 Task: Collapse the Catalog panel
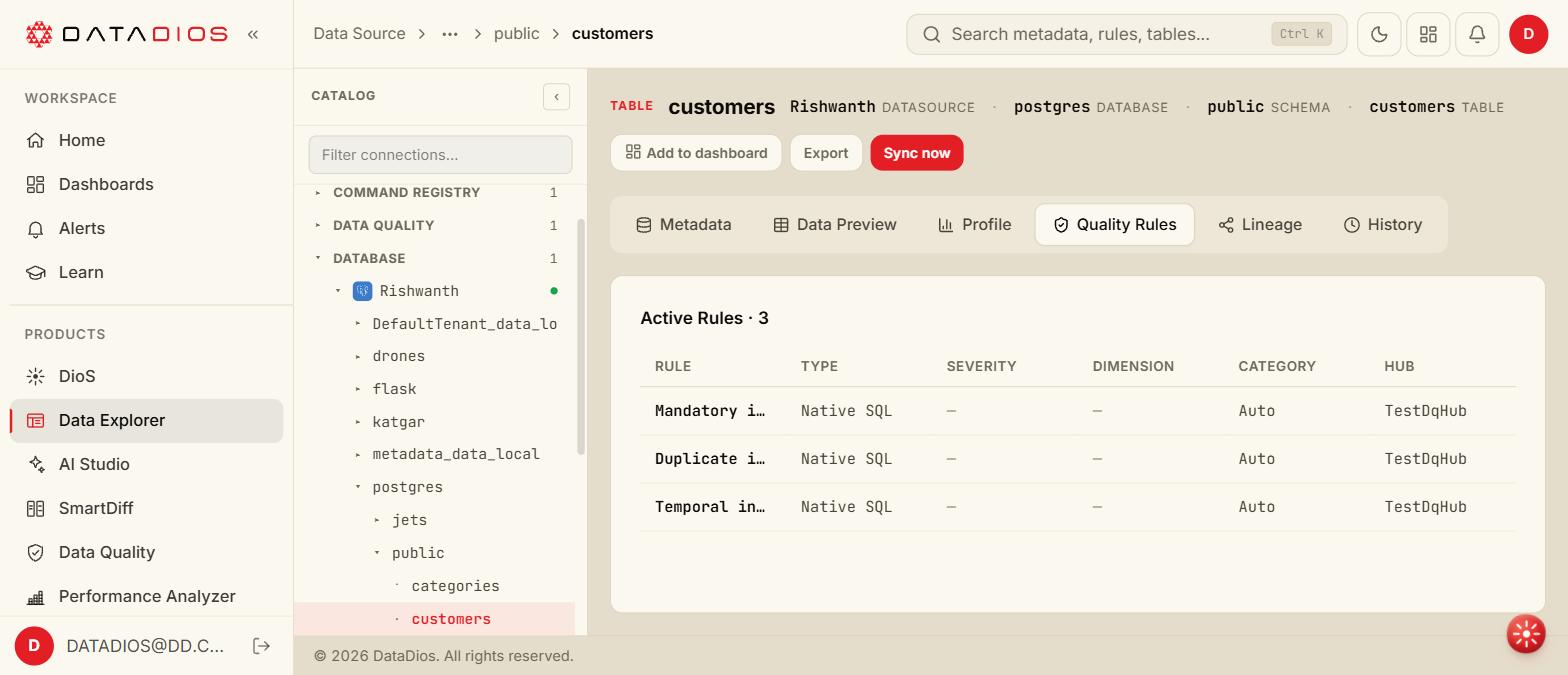pos(556,96)
